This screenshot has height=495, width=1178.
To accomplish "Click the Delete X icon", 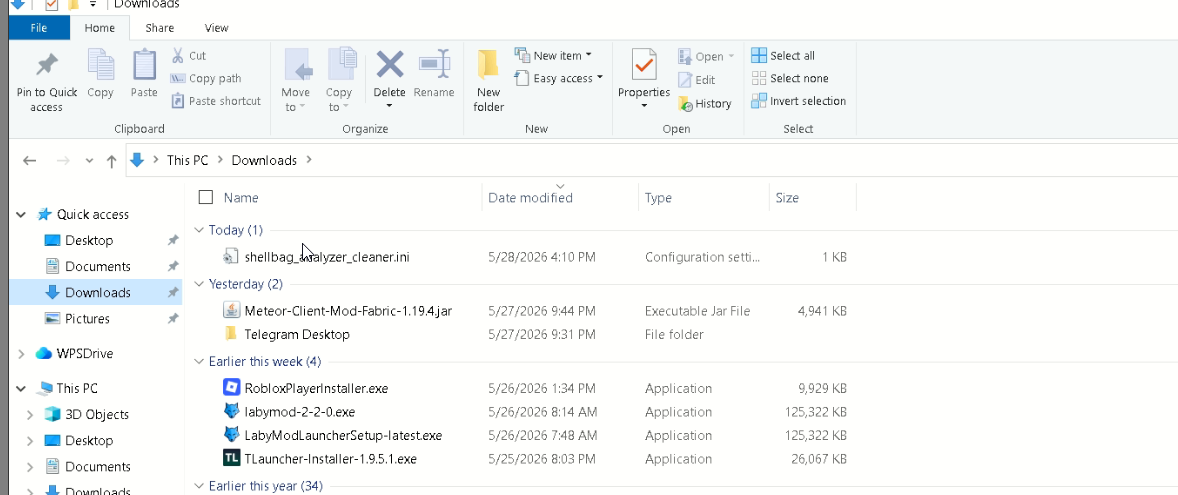I will click(x=389, y=65).
